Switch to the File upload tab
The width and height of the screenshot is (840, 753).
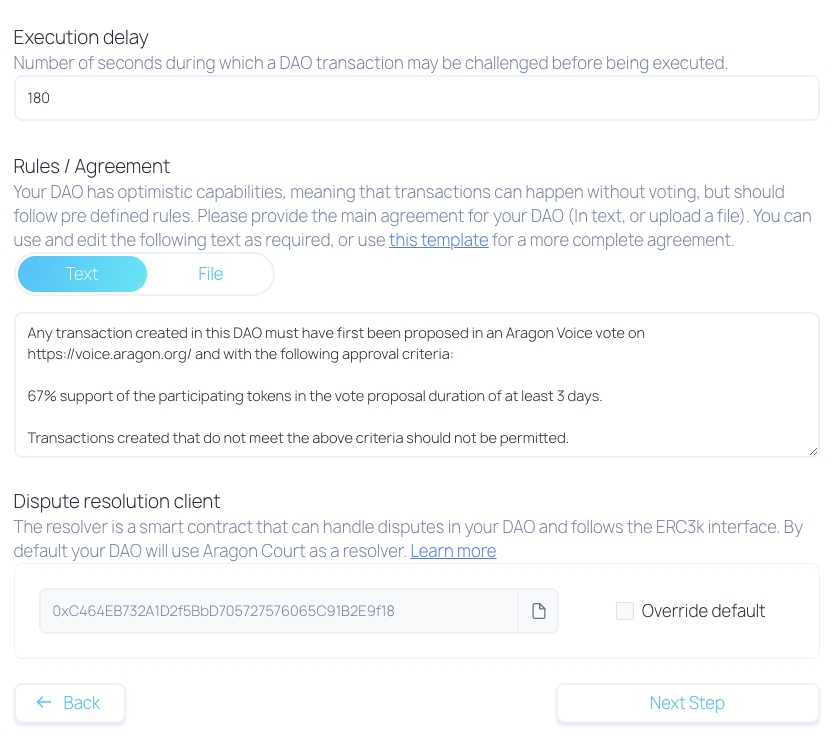[210, 274]
